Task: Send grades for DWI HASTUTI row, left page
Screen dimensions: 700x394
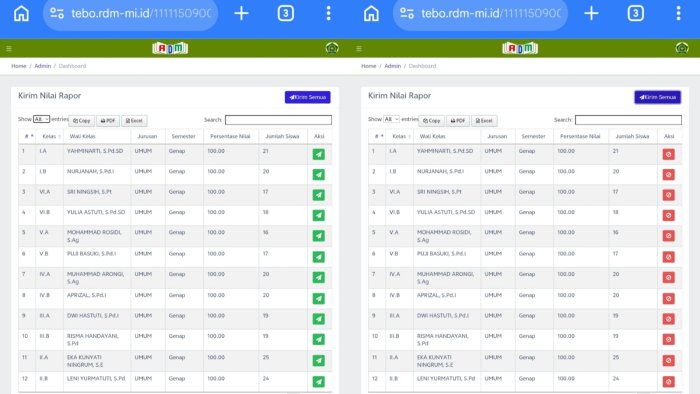Action: [318, 319]
